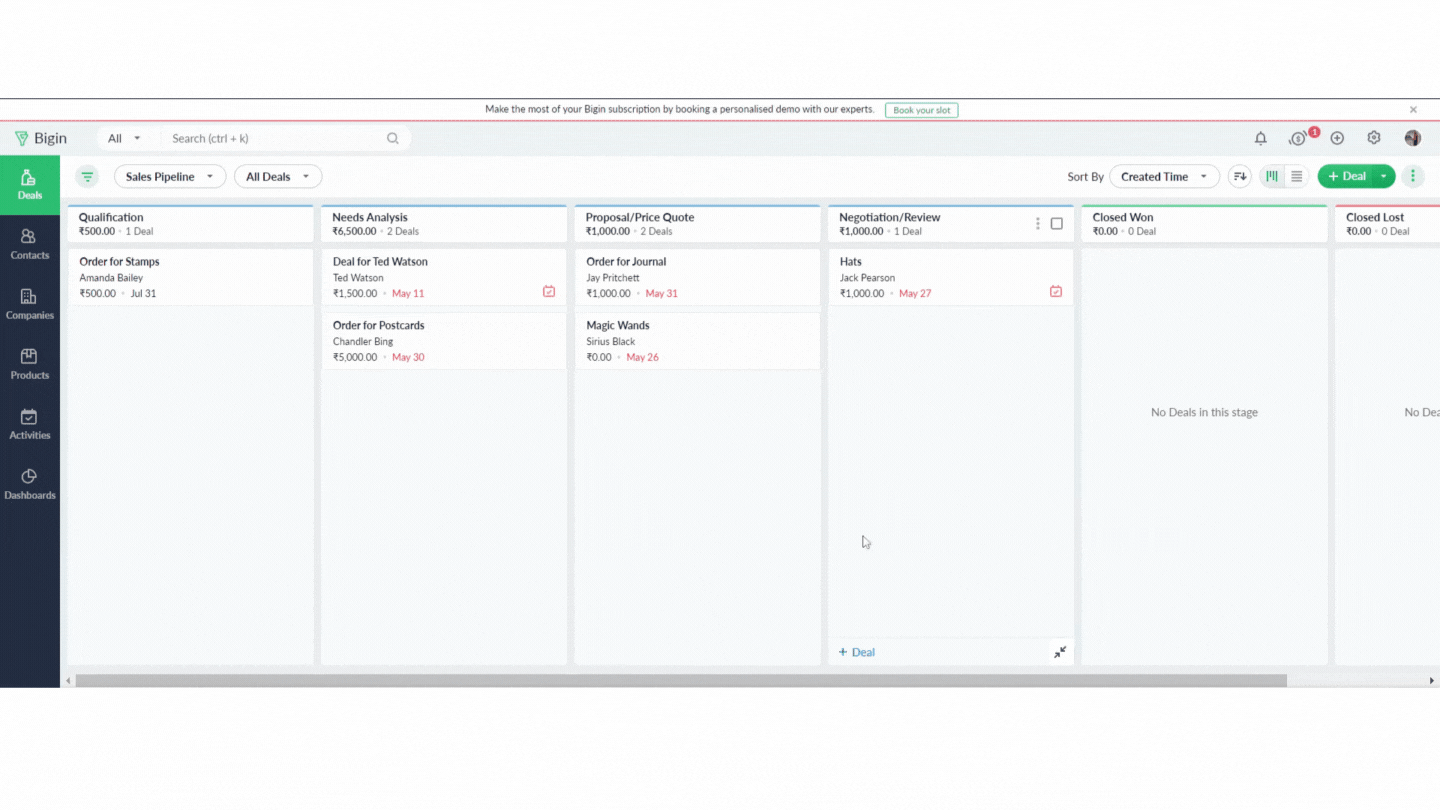Click the Book your slot button
The height and width of the screenshot is (810, 1440).
pos(921,110)
